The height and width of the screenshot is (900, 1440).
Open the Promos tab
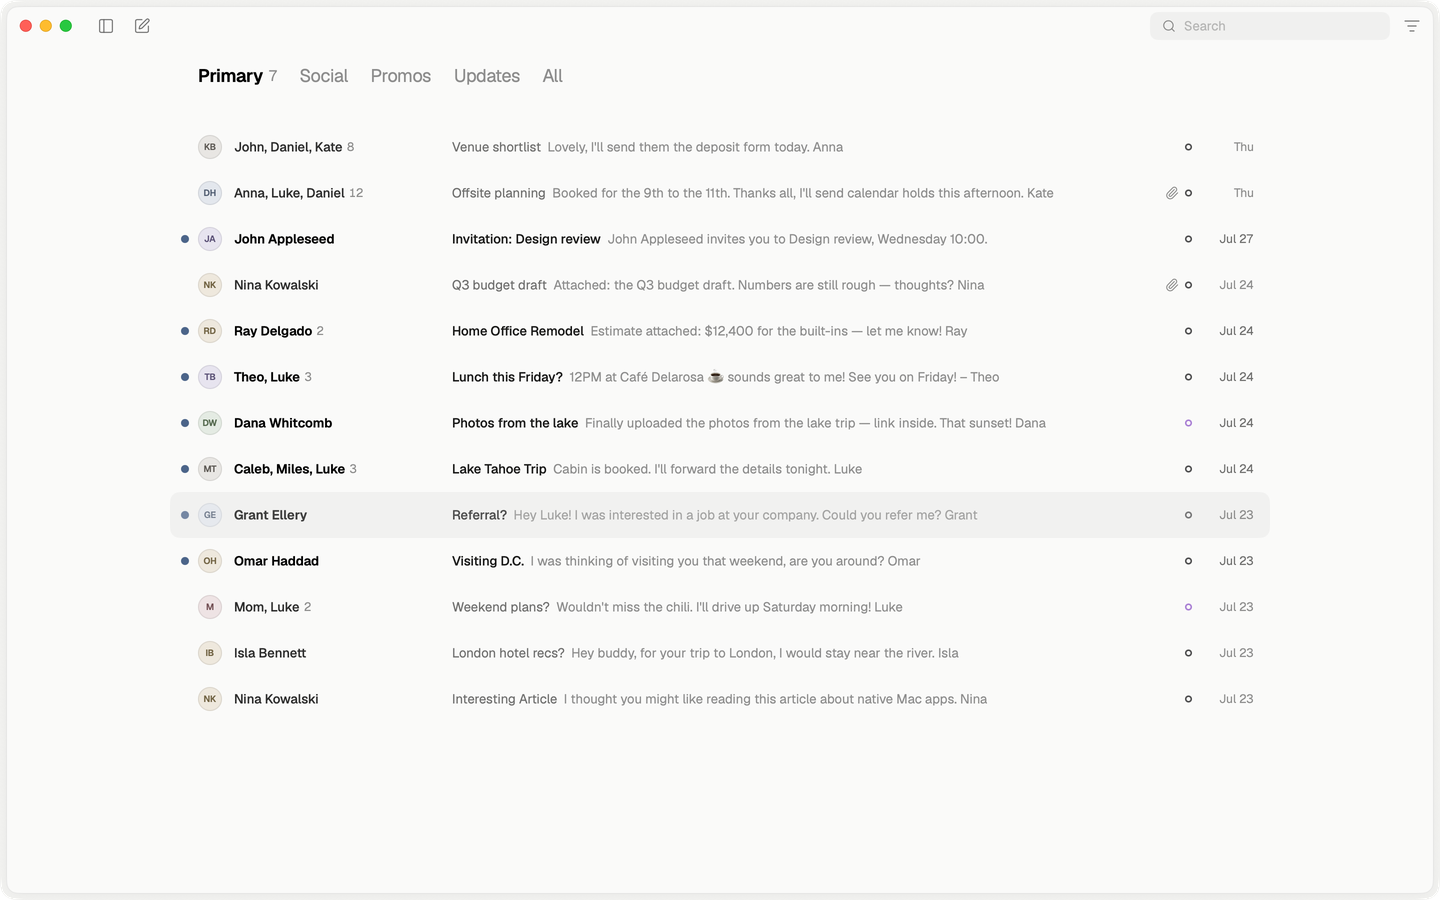pos(401,76)
